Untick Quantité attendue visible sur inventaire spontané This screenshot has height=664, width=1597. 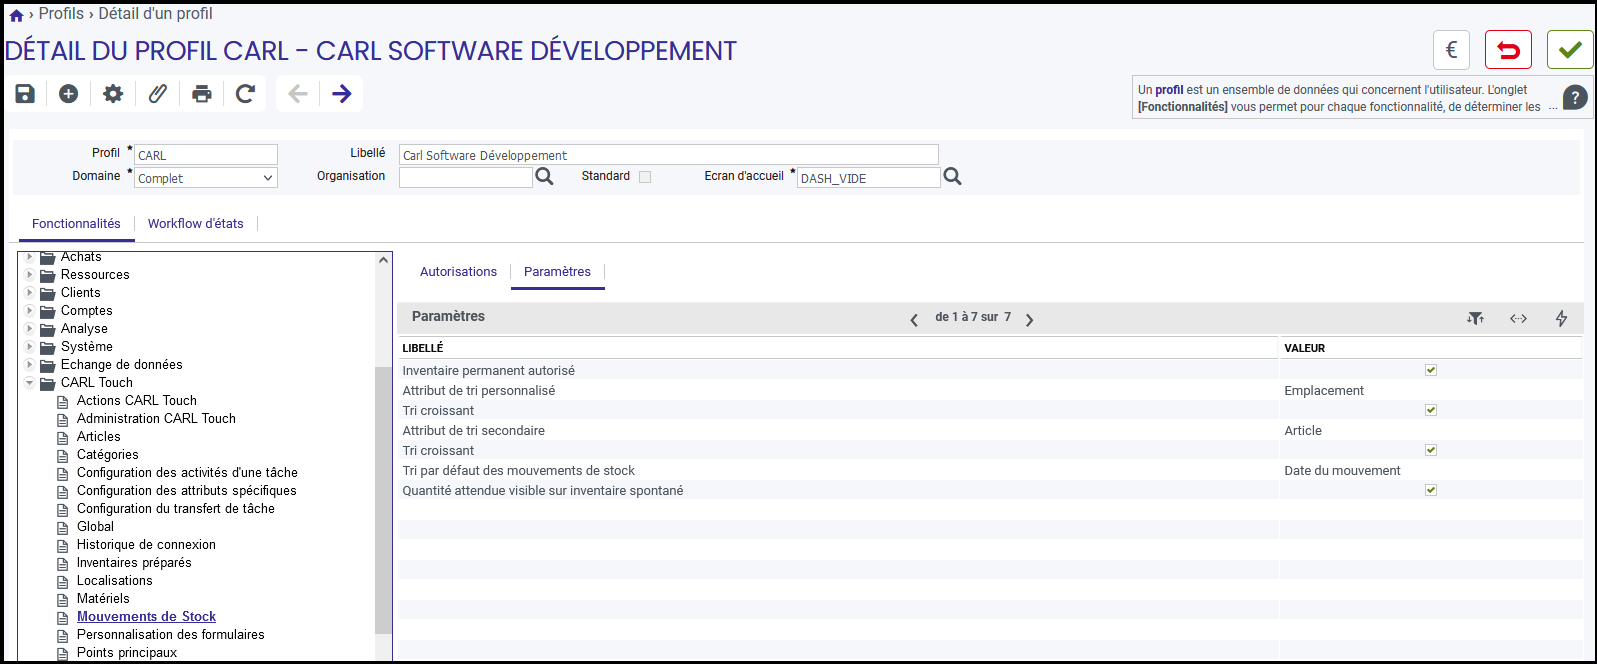1431,490
